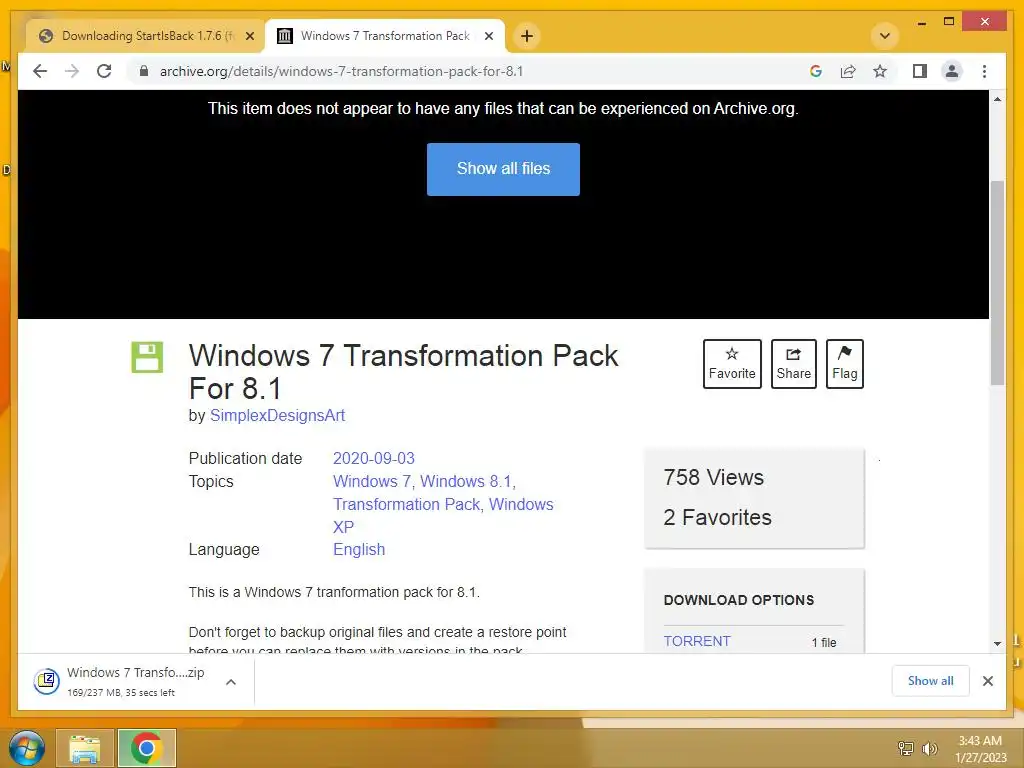The image size is (1024, 768).
Task: Open the Transformation Pack topic link
Action: (406, 504)
